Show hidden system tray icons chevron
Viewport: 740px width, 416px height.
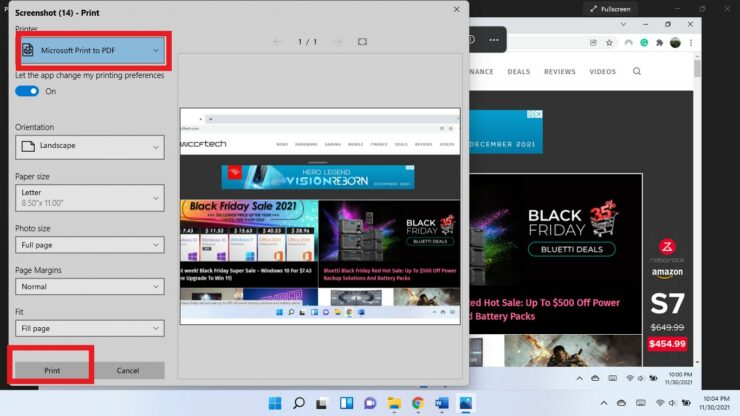(604, 403)
